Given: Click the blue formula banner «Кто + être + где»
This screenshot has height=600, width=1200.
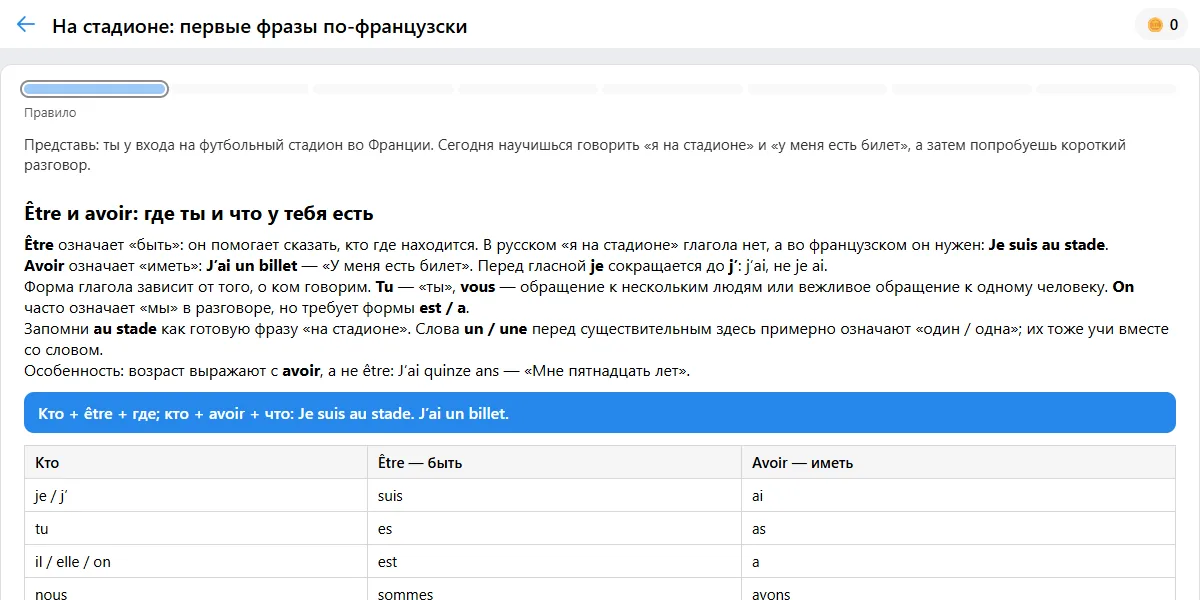Looking at the screenshot, I should (600, 413).
